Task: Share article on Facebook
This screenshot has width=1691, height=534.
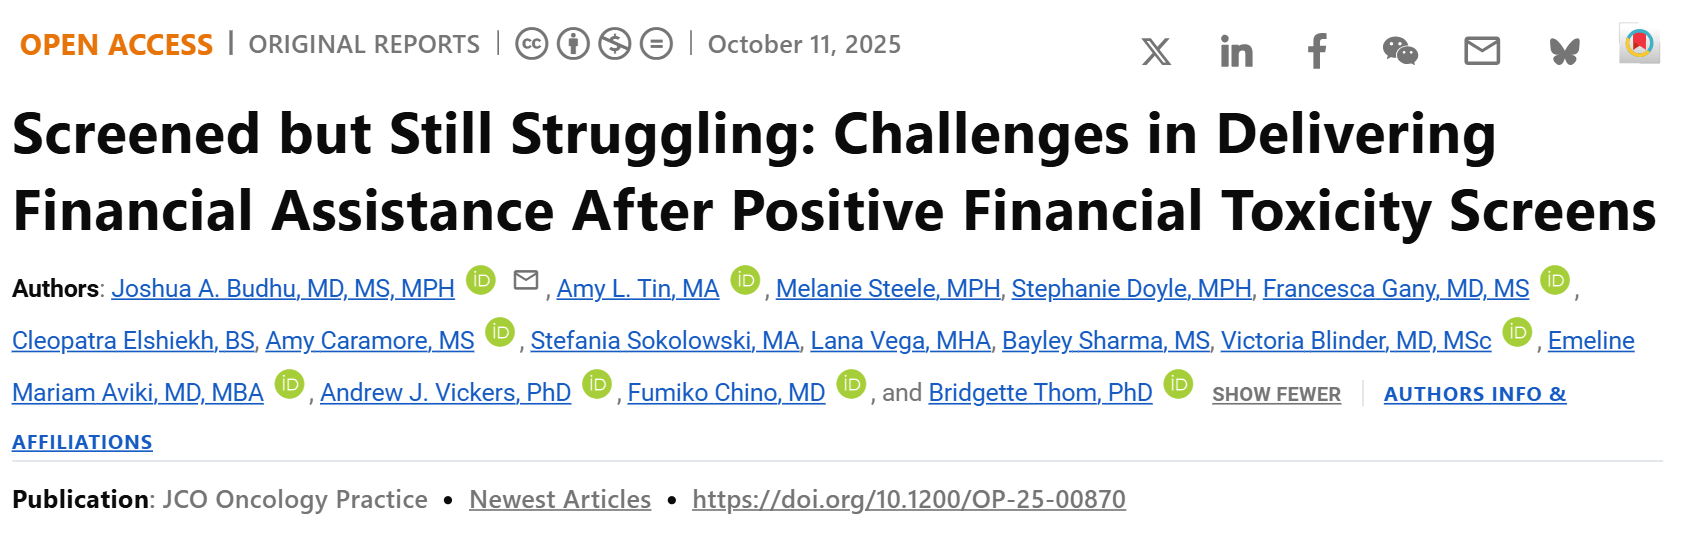Action: tap(1317, 51)
